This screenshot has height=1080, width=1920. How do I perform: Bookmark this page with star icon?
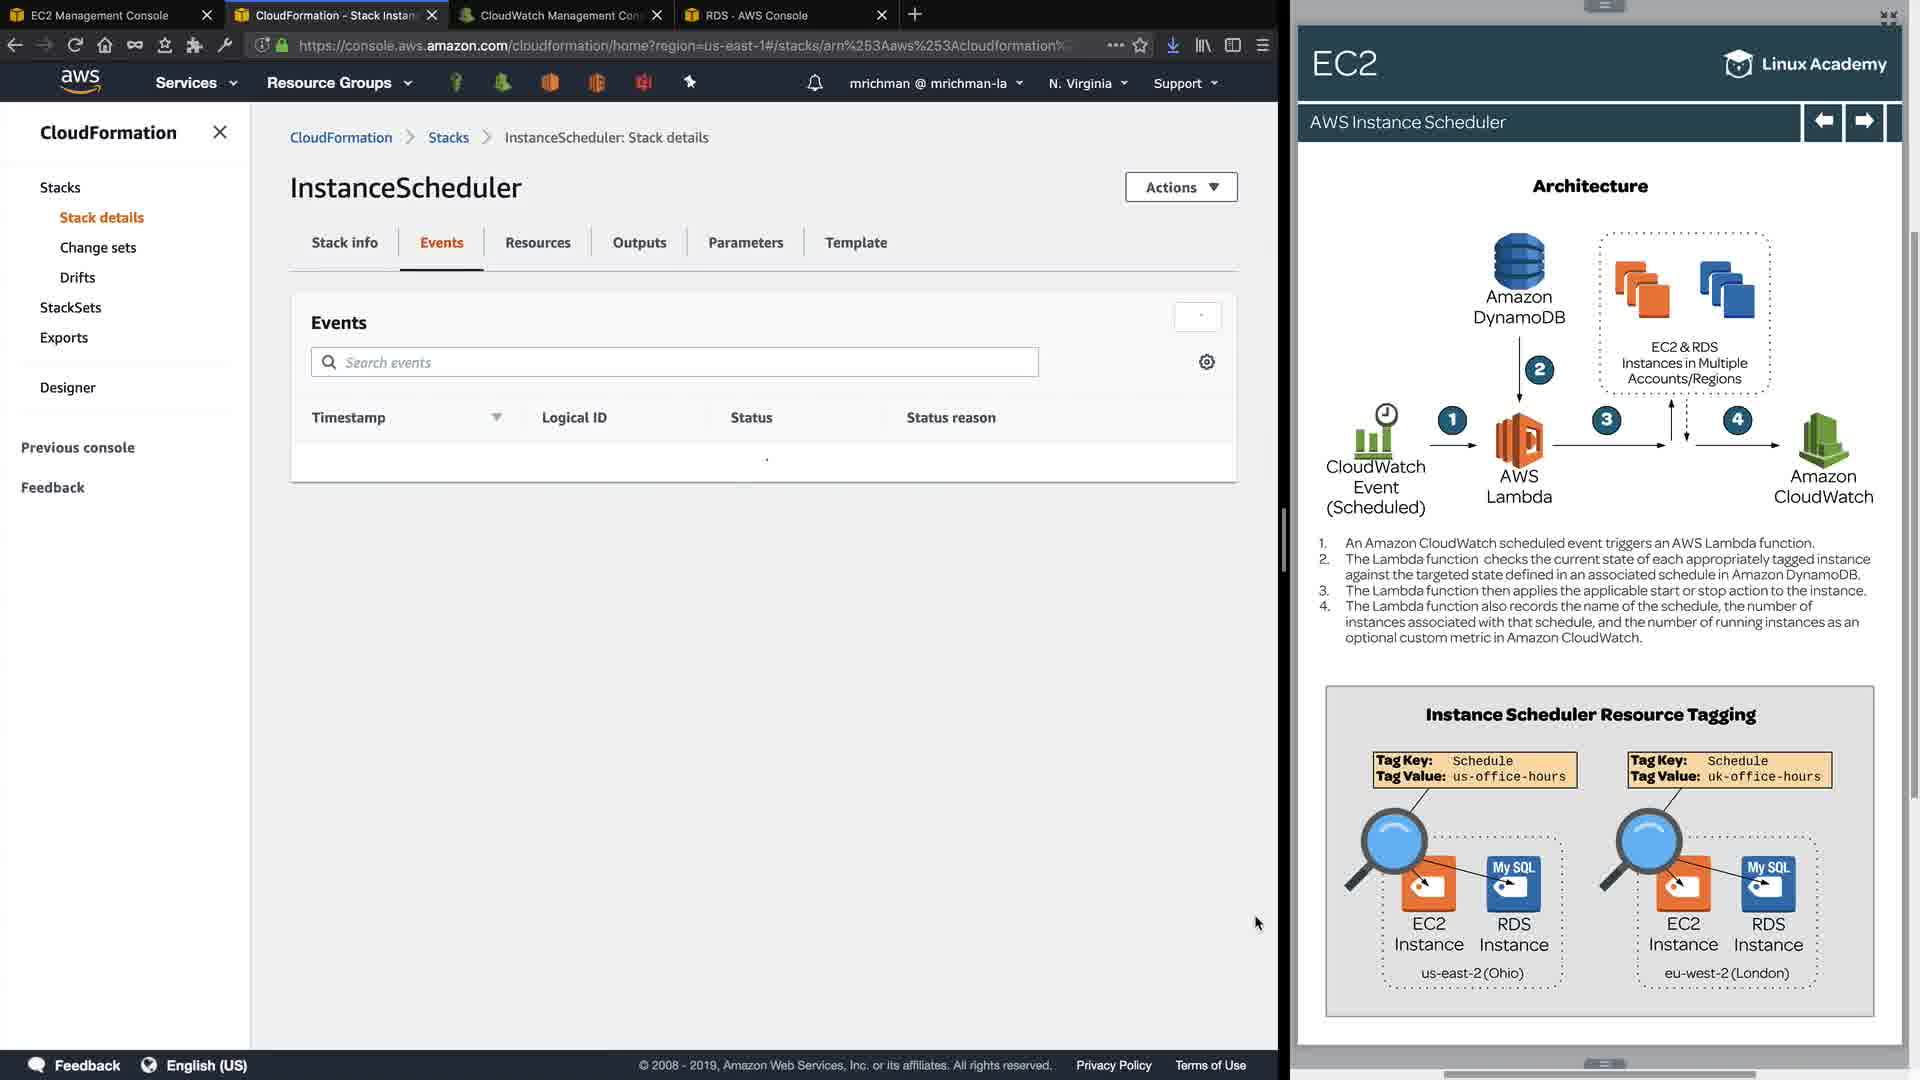pyautogui.click(x=1140, y=45)
